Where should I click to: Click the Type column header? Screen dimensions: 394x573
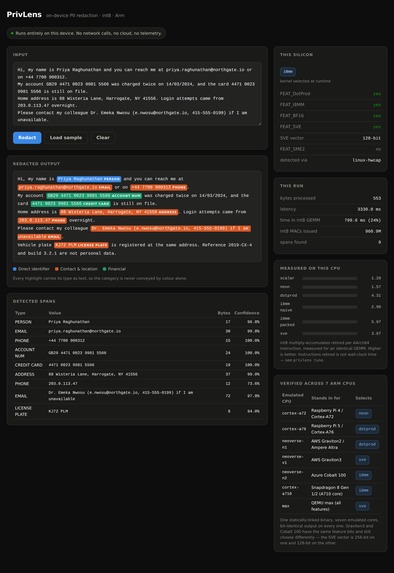20,313
